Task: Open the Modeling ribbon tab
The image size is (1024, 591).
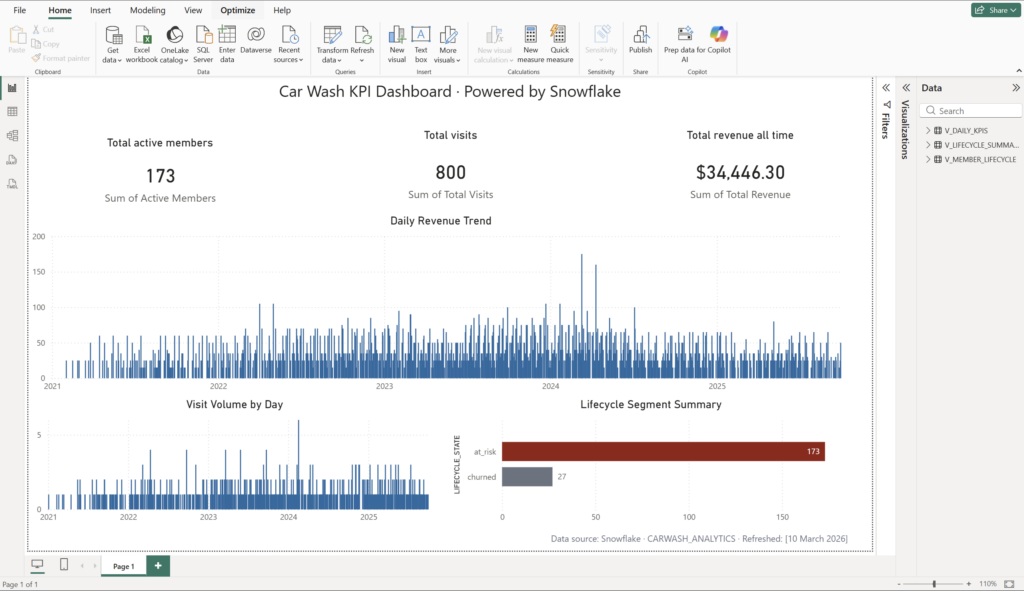Action: point(147,10)
